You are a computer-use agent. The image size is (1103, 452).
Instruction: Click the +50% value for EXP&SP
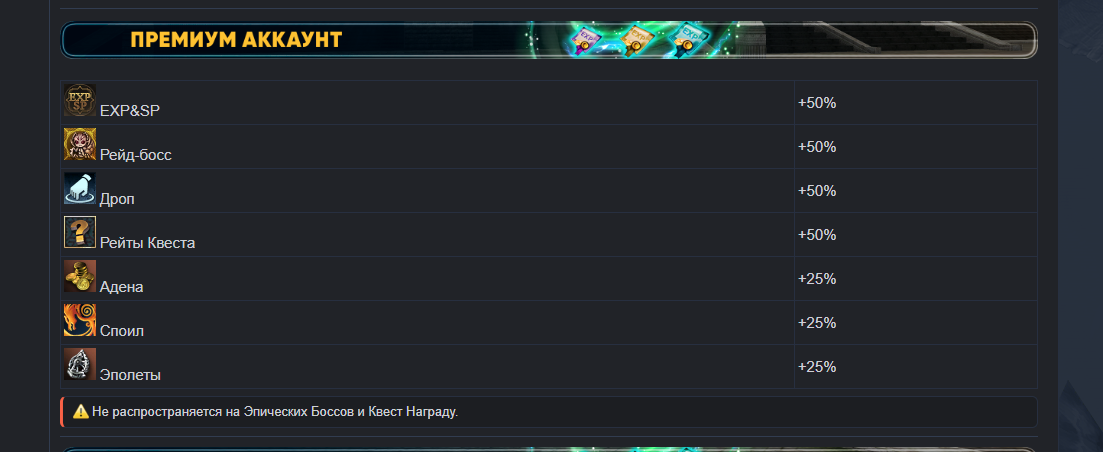(x=817, y=103)
